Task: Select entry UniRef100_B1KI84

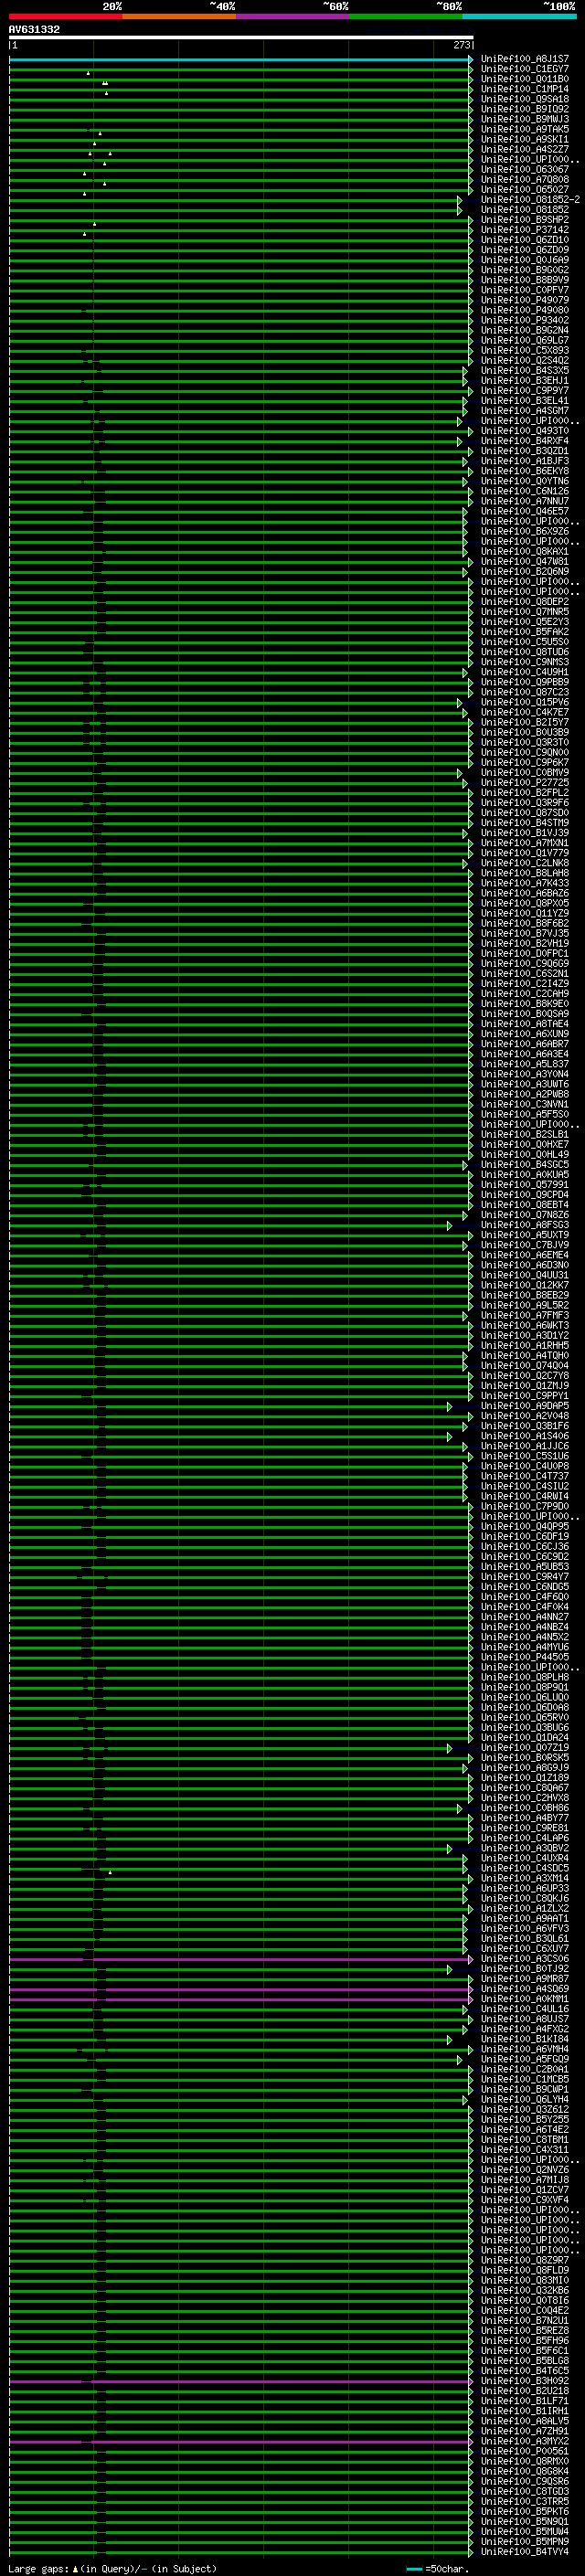Action: tap(525, 2039)
